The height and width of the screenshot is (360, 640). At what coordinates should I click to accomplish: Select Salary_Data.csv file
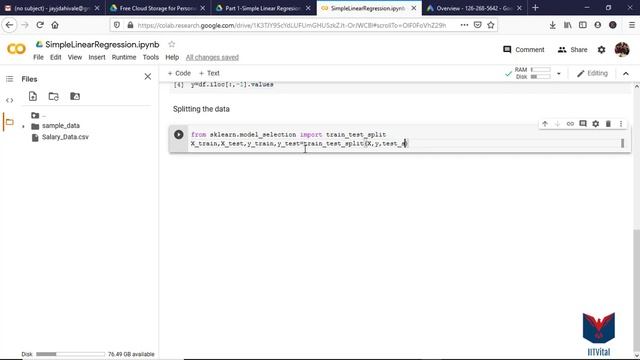[x=65, y=137]
